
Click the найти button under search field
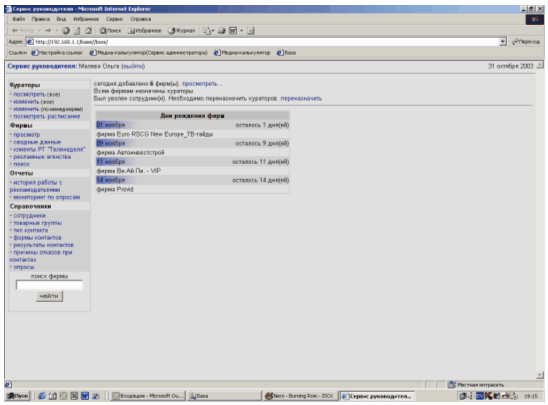(49, 296)
